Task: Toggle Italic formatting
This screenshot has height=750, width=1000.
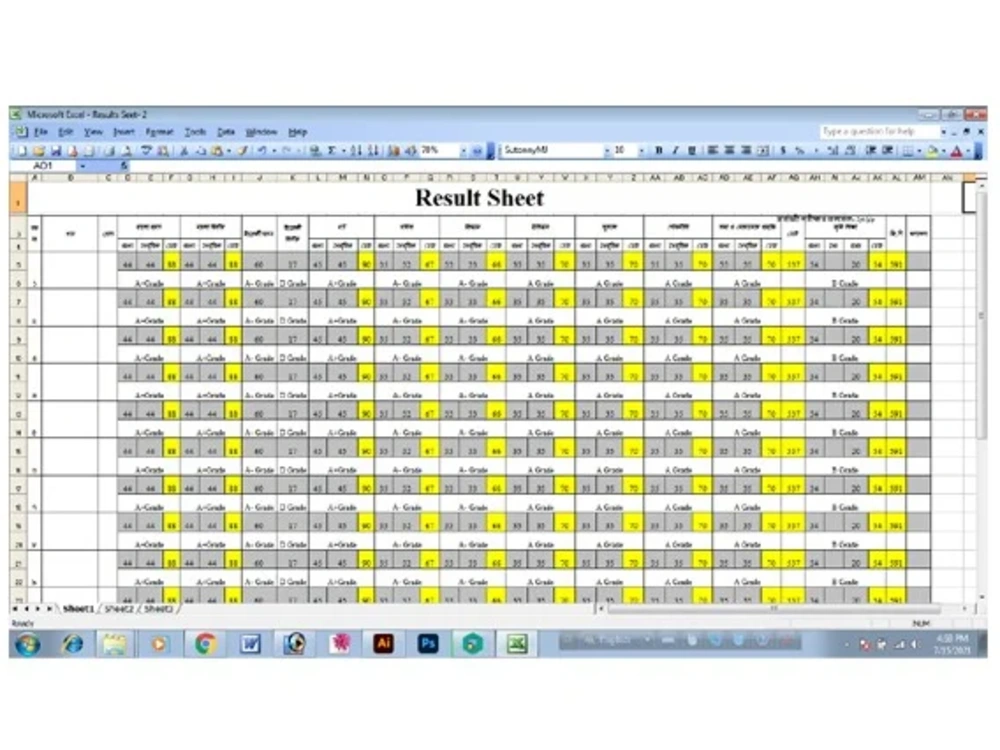Action: [675, 151]
